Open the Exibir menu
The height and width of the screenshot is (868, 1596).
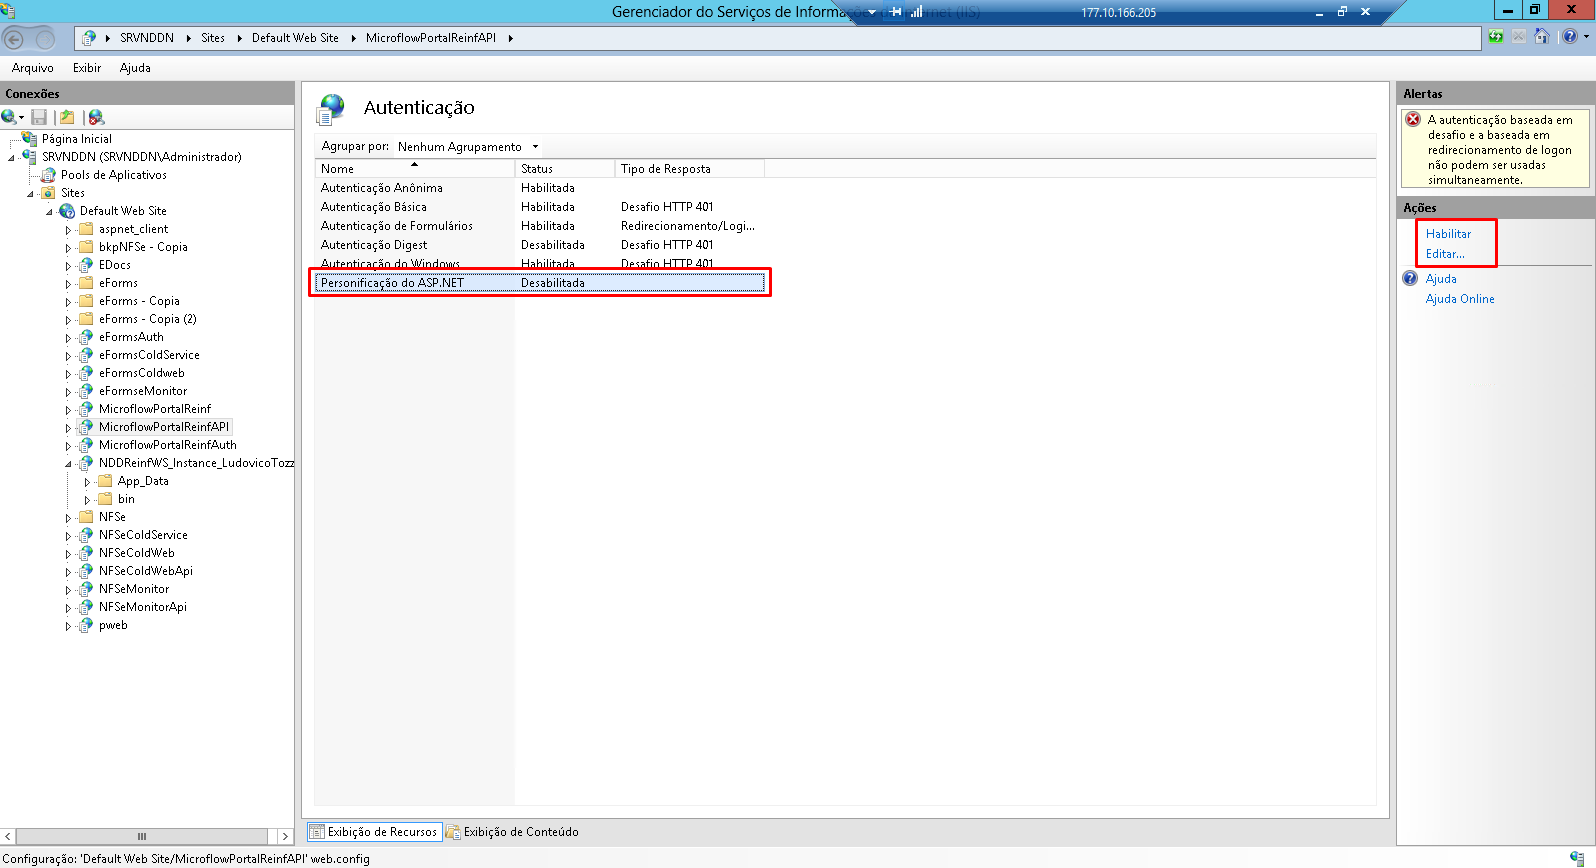pyautogui.click(x=86, y=68)
